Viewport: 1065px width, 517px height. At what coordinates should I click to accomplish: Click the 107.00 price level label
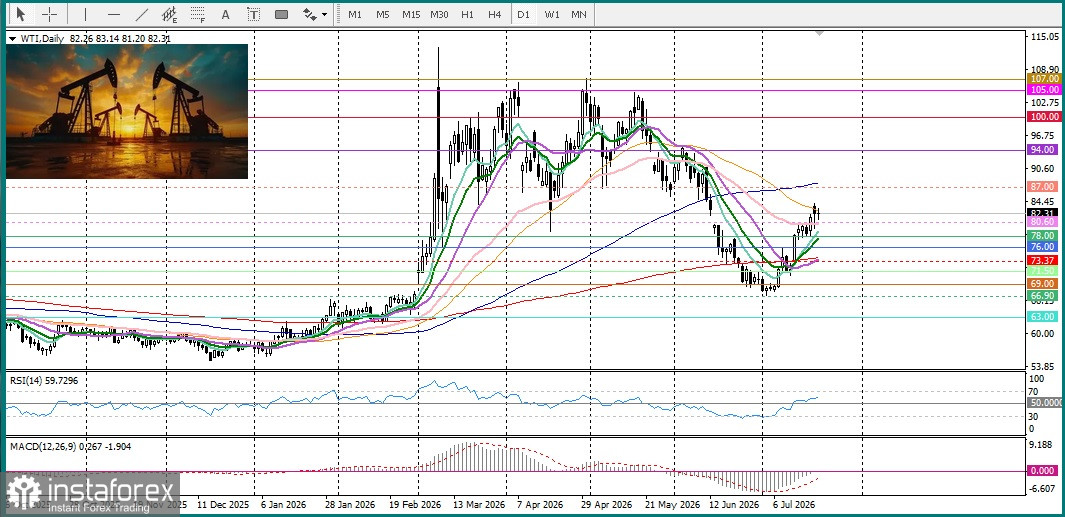[x=1045, y=79]
